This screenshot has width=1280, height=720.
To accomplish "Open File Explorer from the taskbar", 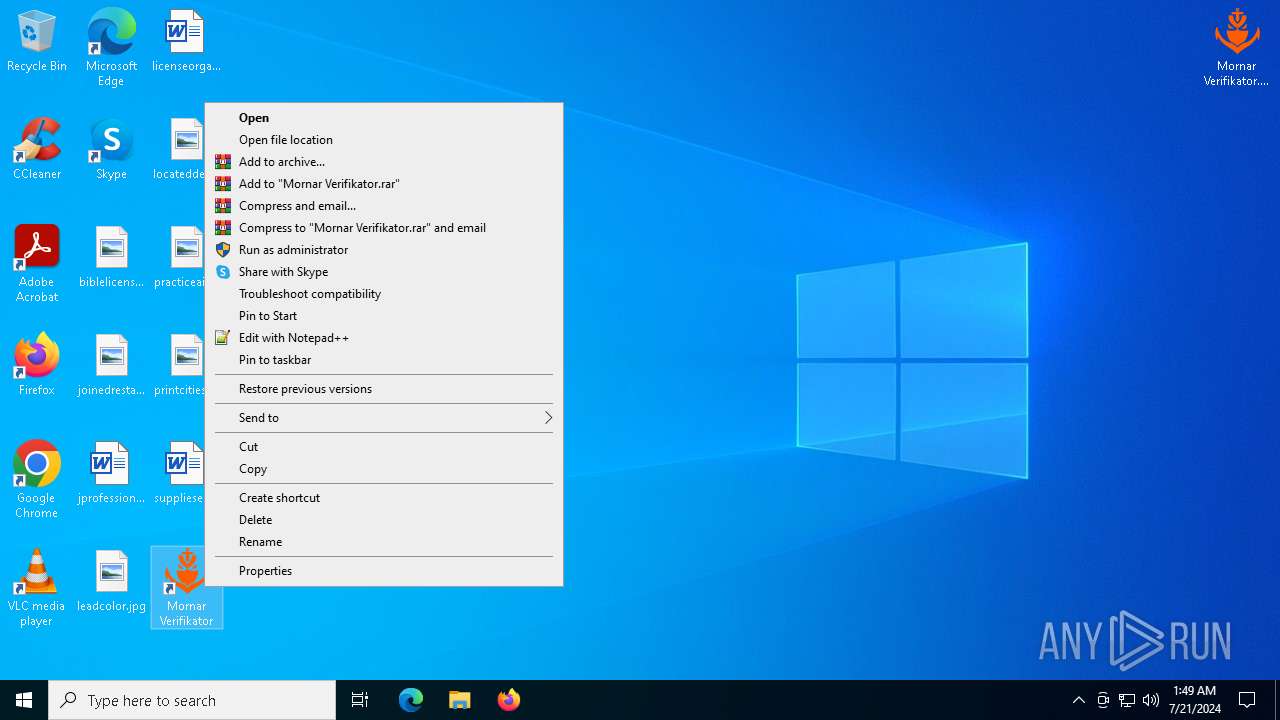I will click(459, 700).
